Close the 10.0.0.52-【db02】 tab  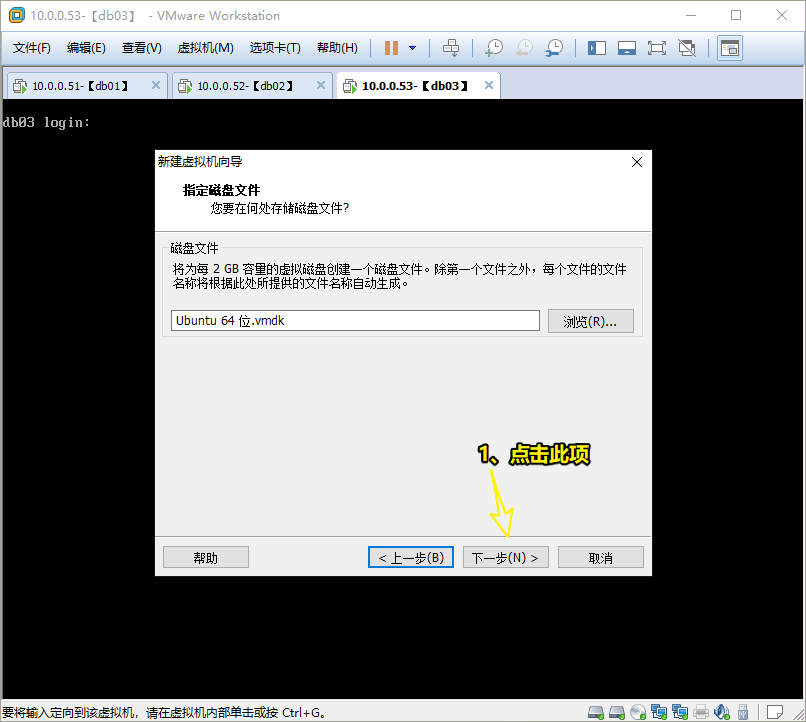coord(320,86)
